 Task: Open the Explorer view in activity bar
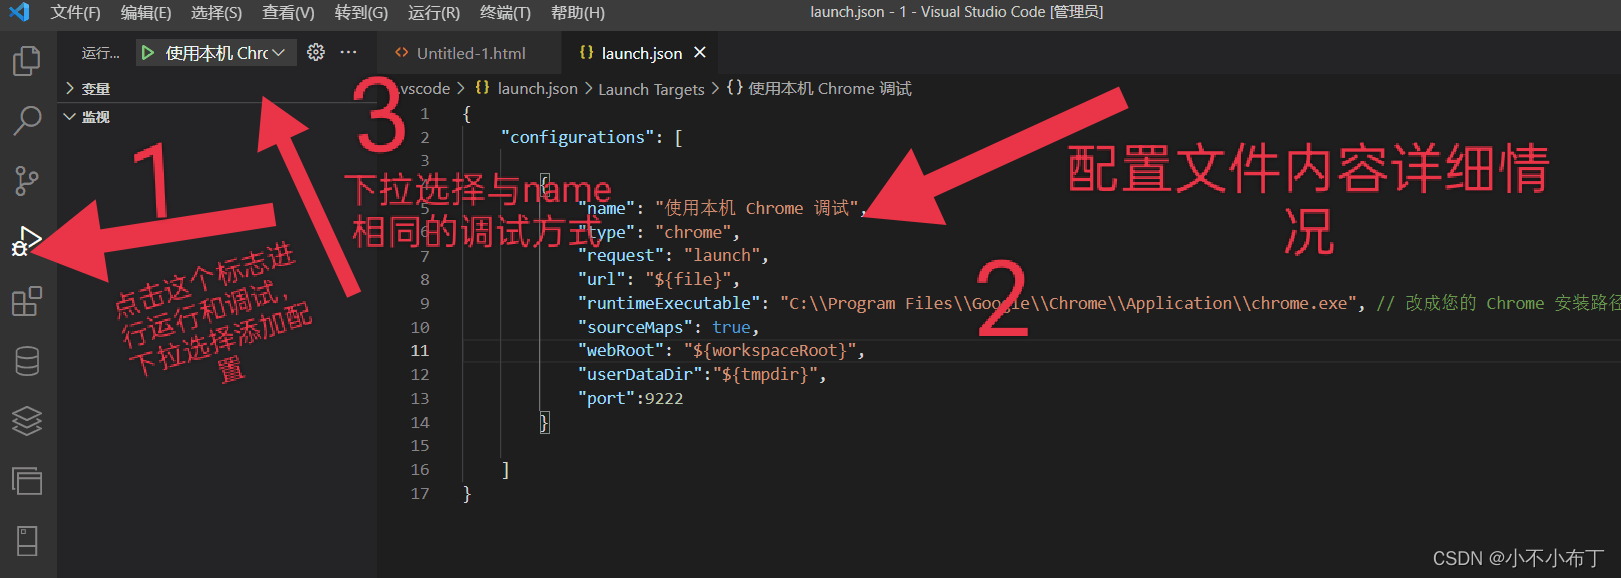tap(27, 61)
